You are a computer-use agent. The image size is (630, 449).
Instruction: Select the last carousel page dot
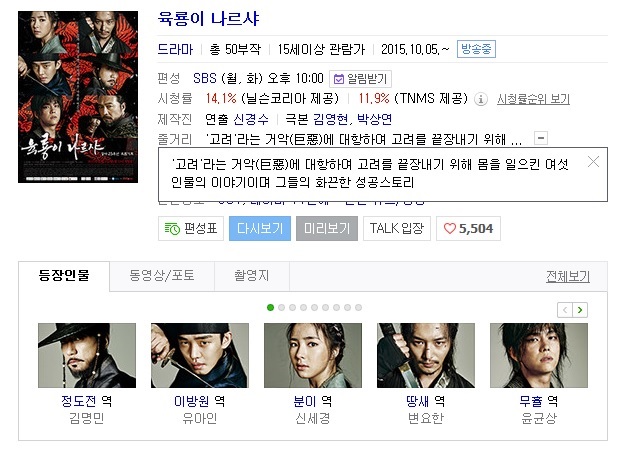coord(358,308)
